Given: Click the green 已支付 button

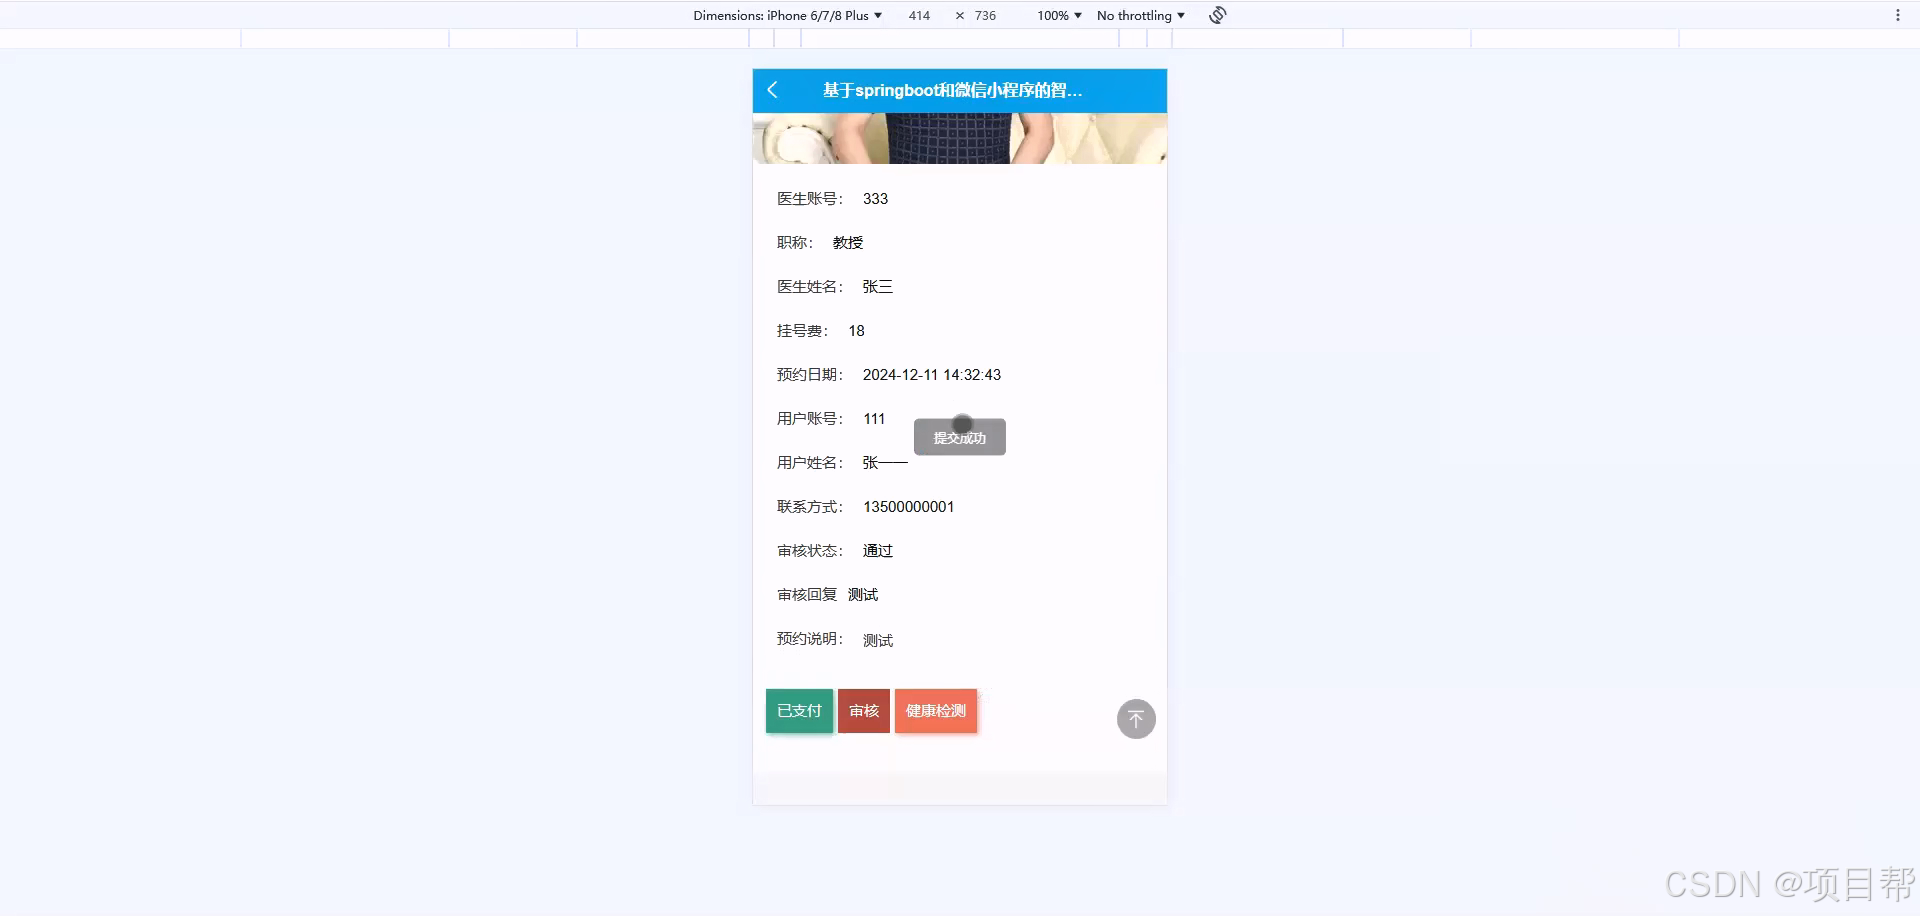Looking at the screenshot, I should (x=798, y=711).
